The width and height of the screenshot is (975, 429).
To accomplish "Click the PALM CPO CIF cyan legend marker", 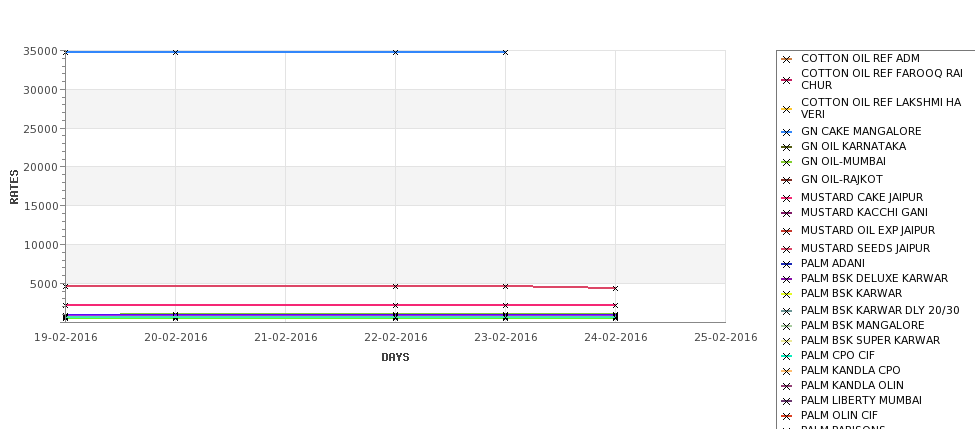I will [787, 356].
